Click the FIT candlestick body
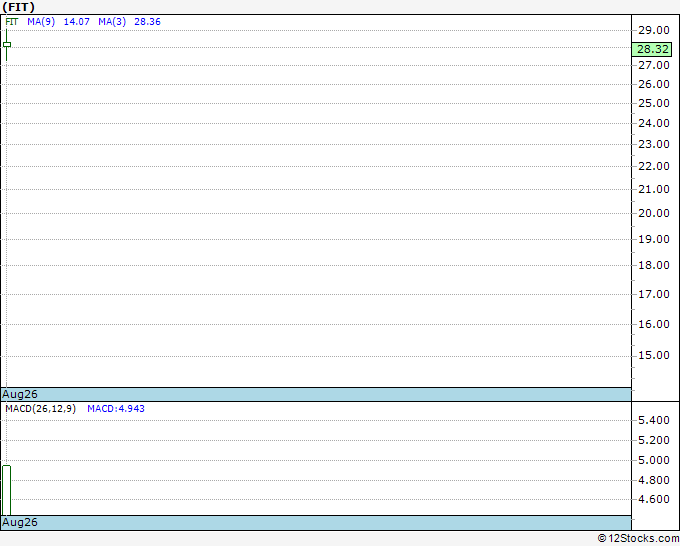This screenshot has width=680, height=546. (x=7, y=45)
